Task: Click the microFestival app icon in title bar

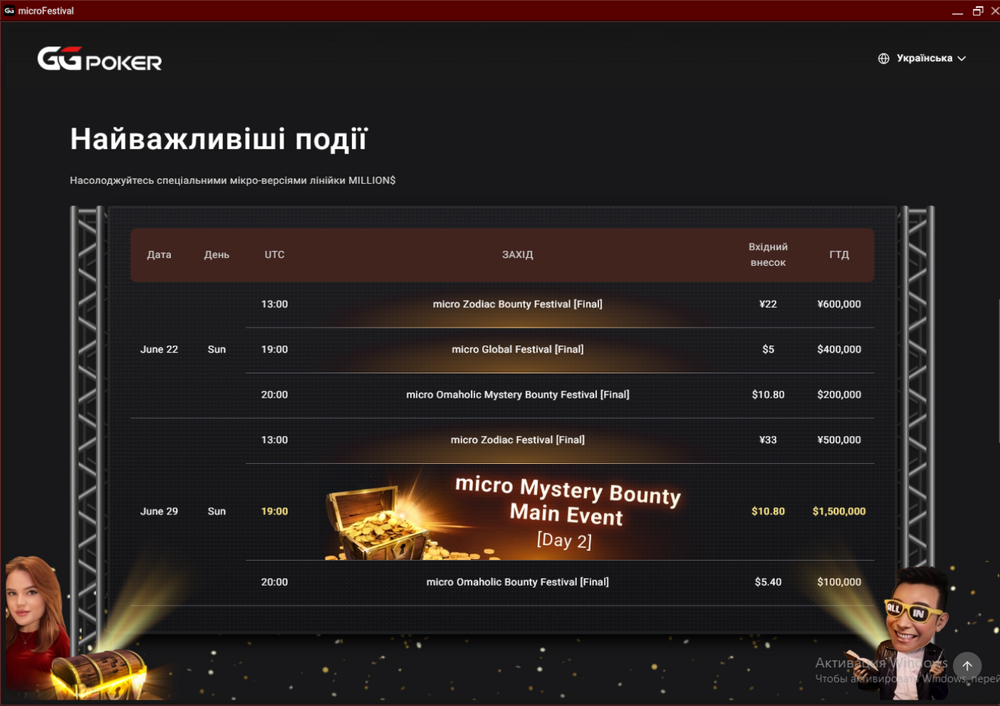Action: click(9, 11)
